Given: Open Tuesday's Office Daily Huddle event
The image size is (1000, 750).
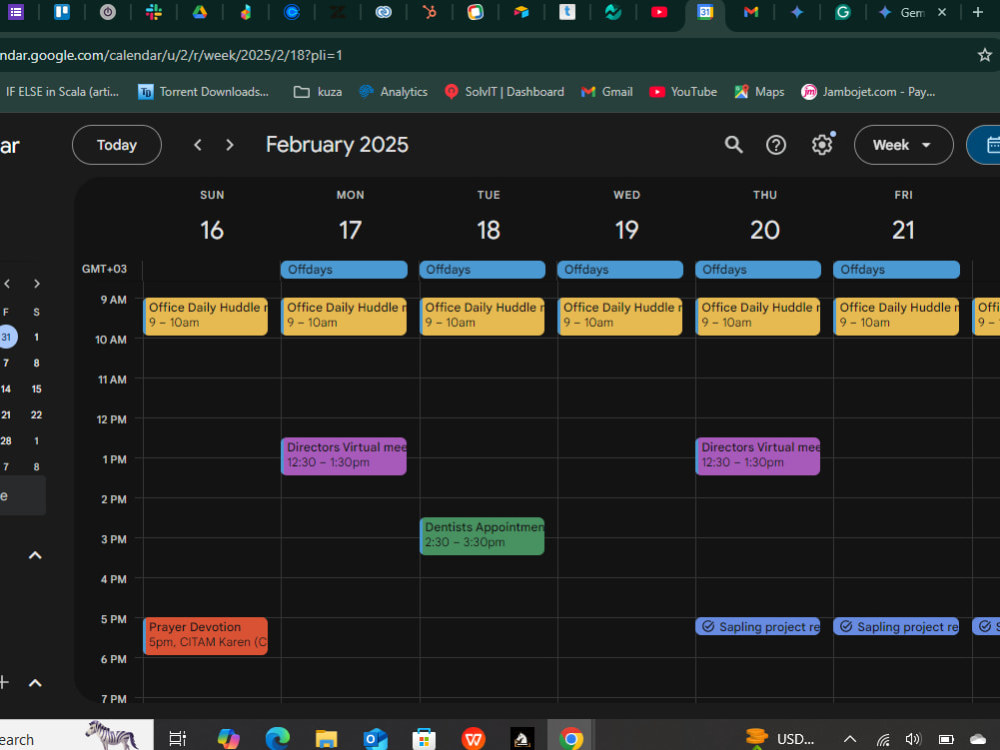Looking at the screenshot, I should click(482, 316).
